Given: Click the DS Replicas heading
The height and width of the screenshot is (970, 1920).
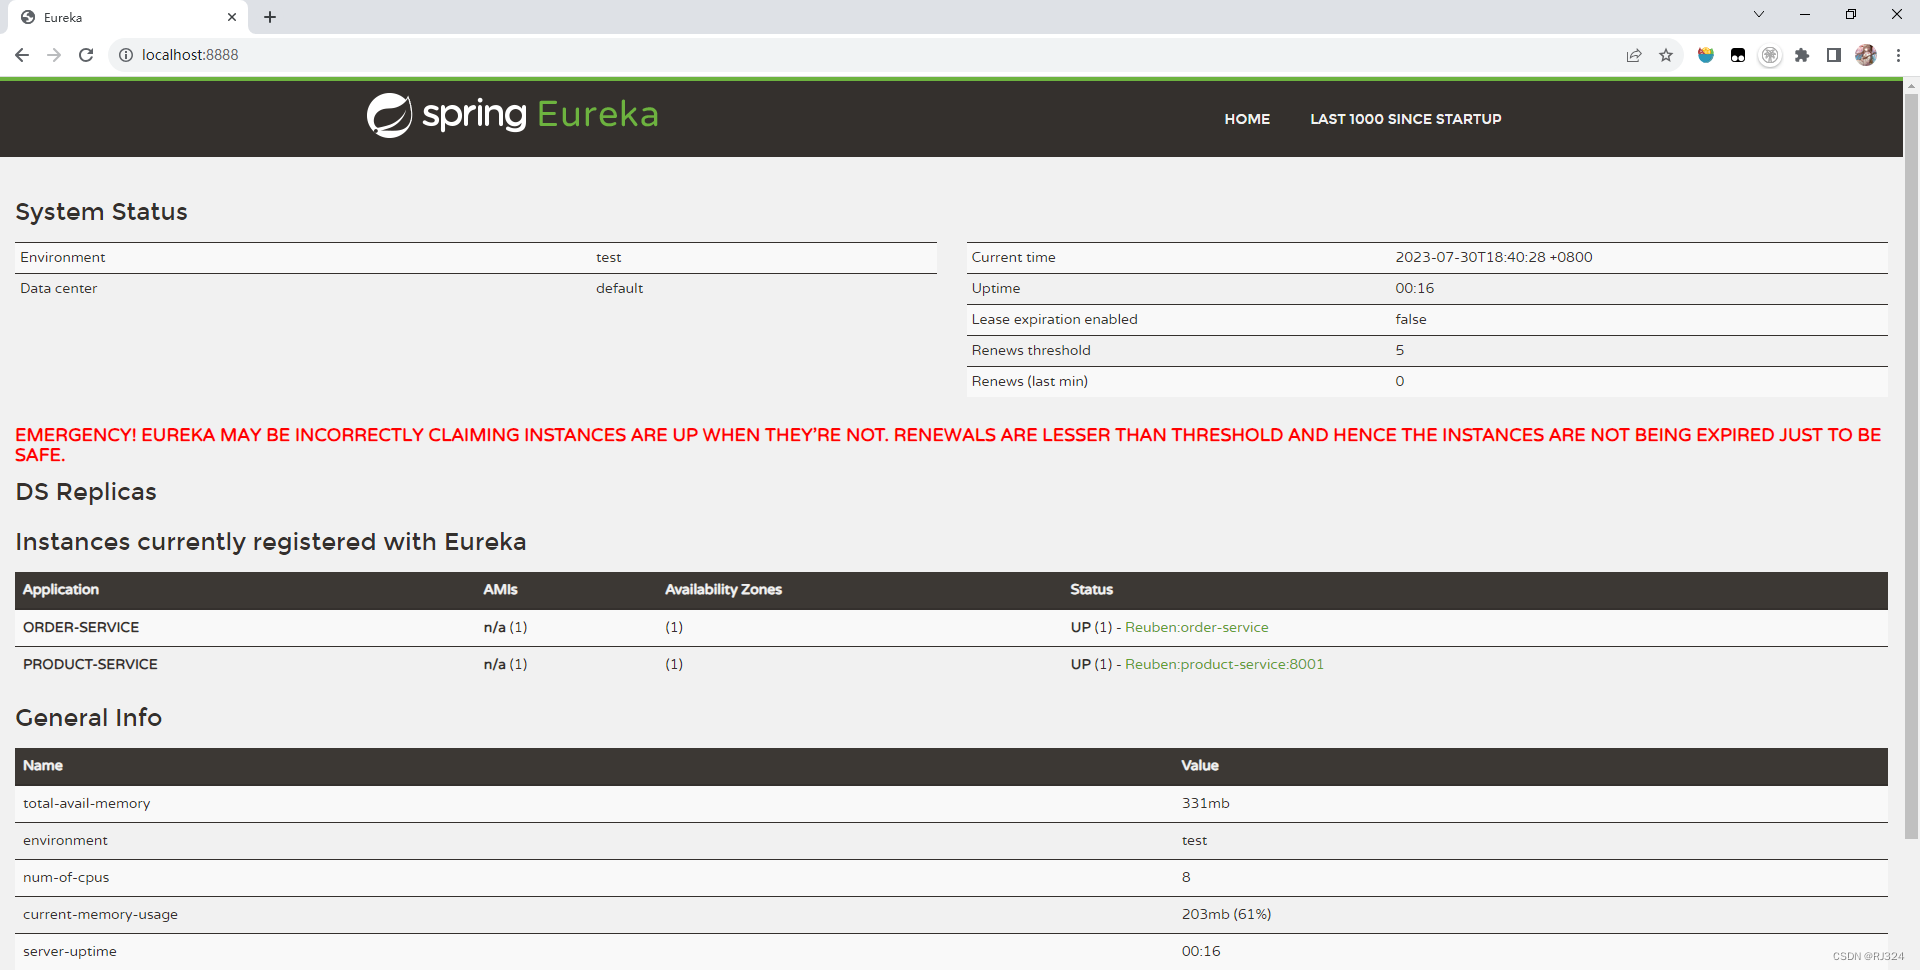Looking at the screenshot, I should (x=86, y=492).
